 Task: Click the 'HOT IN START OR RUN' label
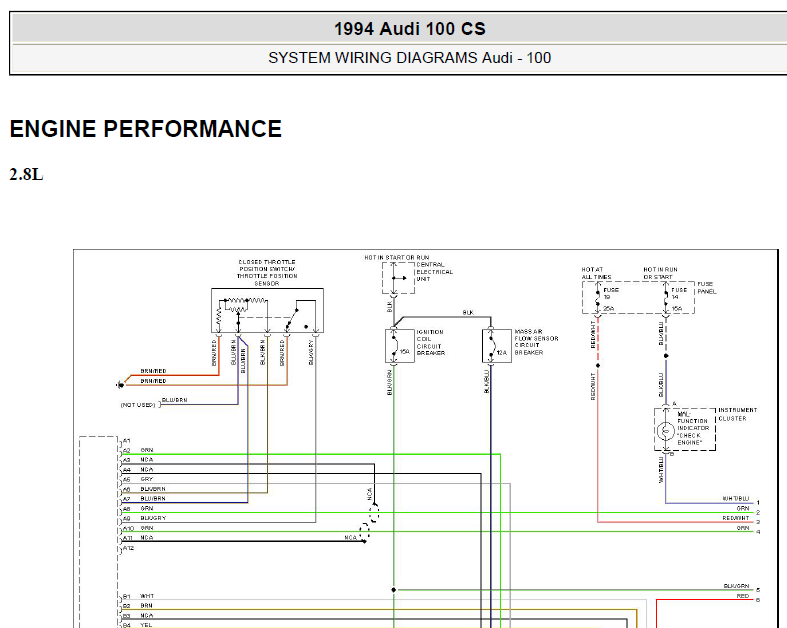(x=397, y=258)
